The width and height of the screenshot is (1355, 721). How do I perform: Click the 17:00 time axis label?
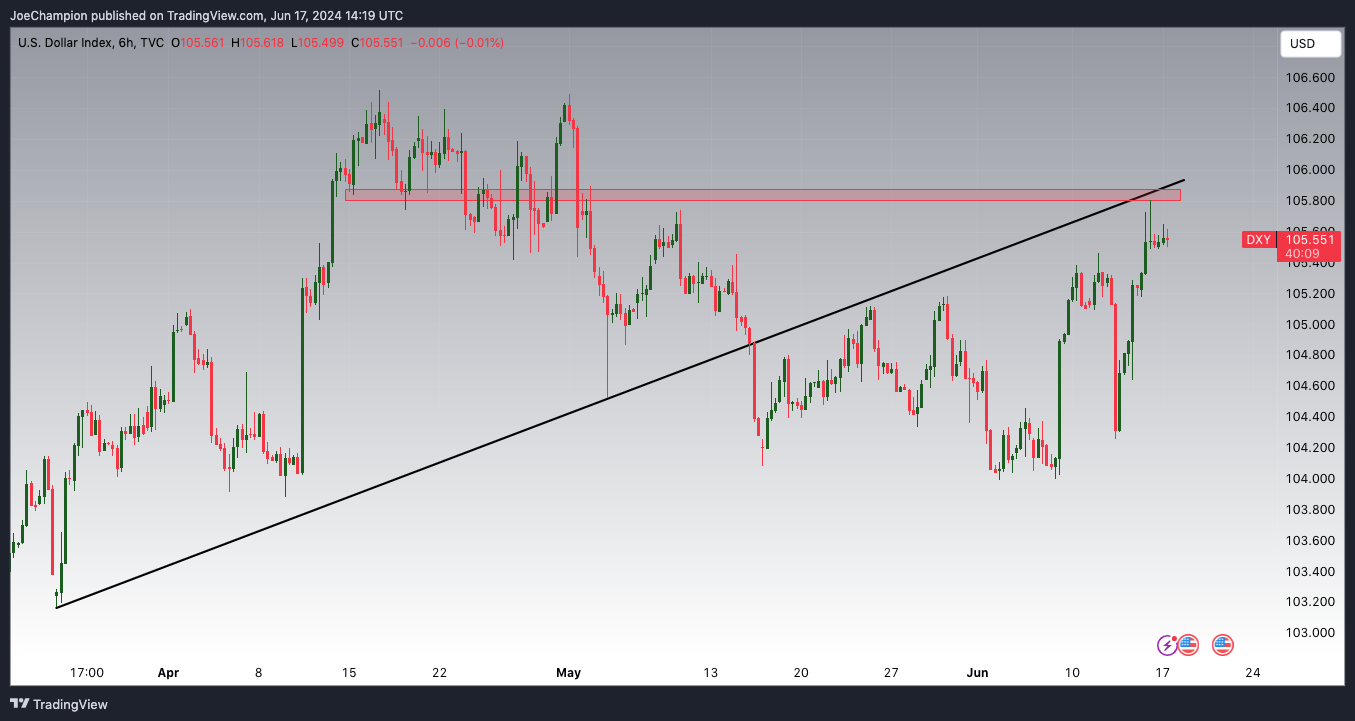tap(87, 673)
